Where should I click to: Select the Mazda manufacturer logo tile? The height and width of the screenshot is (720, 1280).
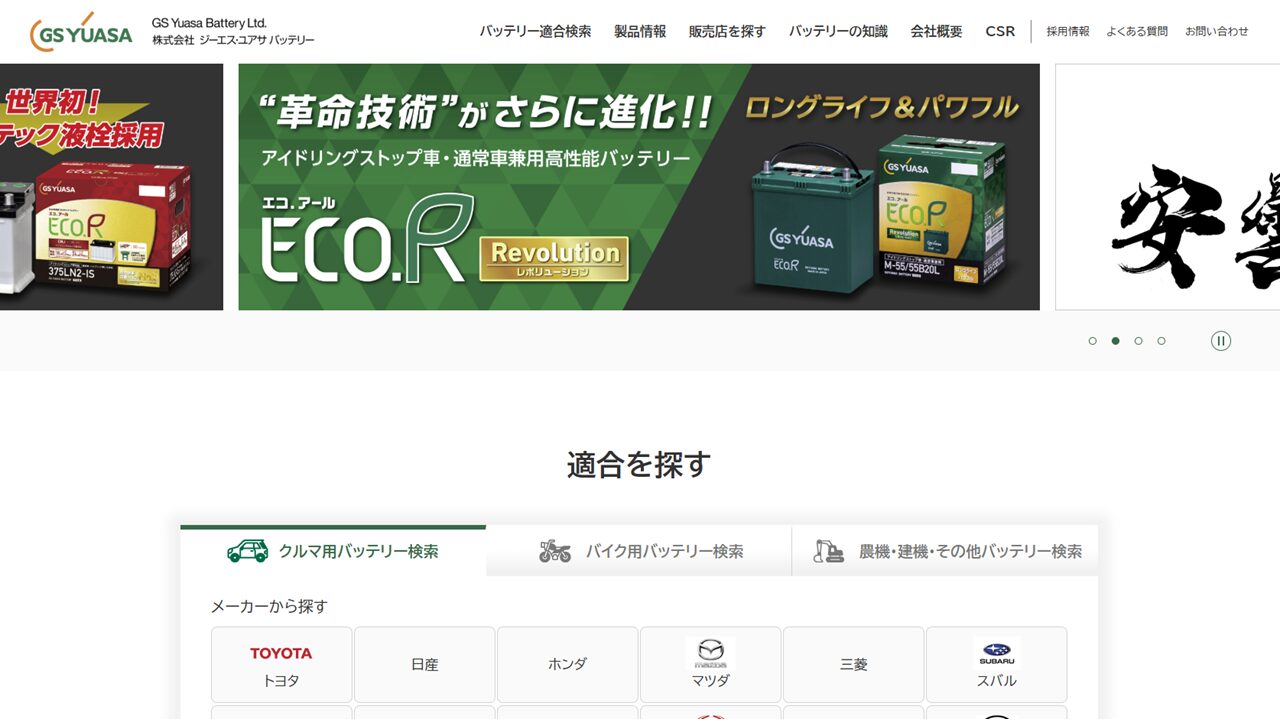710,665
